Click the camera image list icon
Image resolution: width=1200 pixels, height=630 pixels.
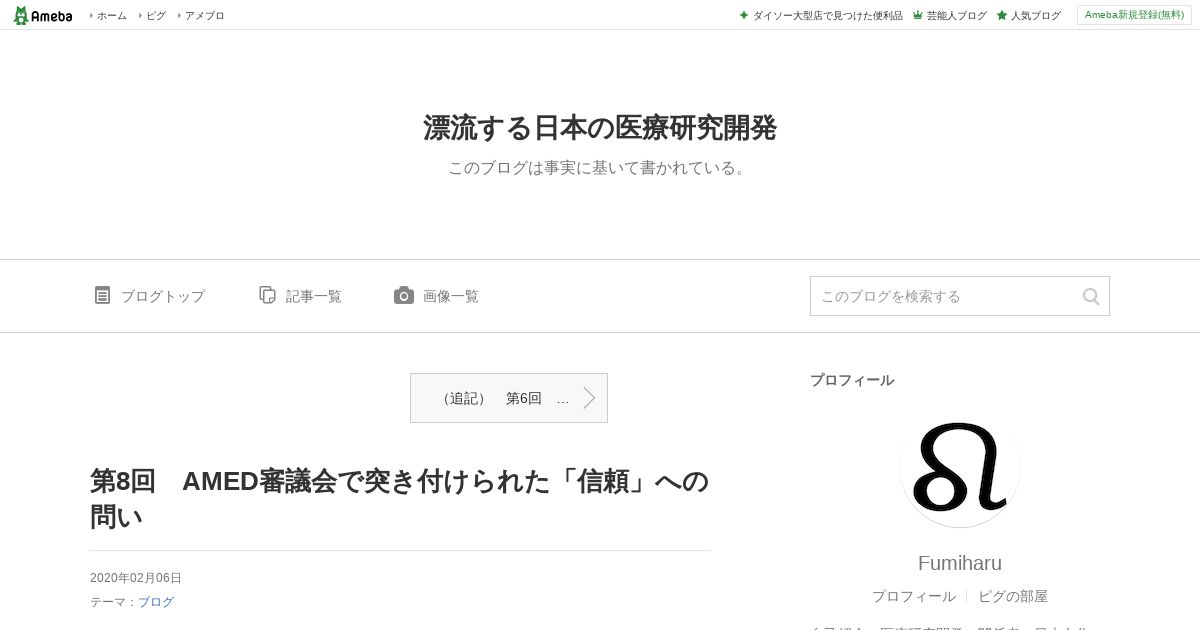pyautogui.click(x=404, y=295)
